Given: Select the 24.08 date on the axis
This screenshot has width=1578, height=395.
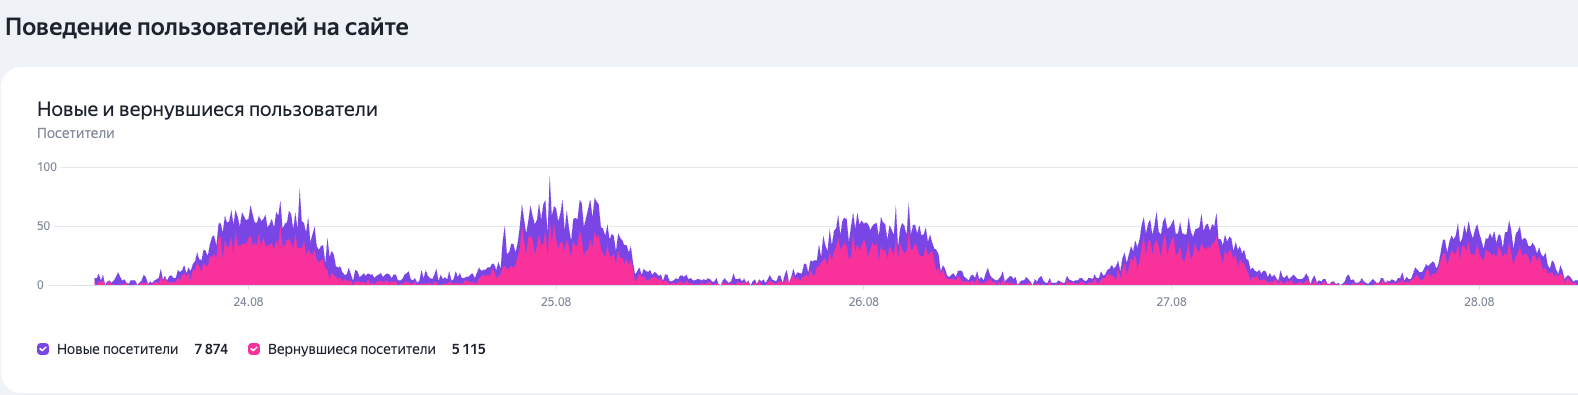Looking at the screenshot, I should pos(248,302).
